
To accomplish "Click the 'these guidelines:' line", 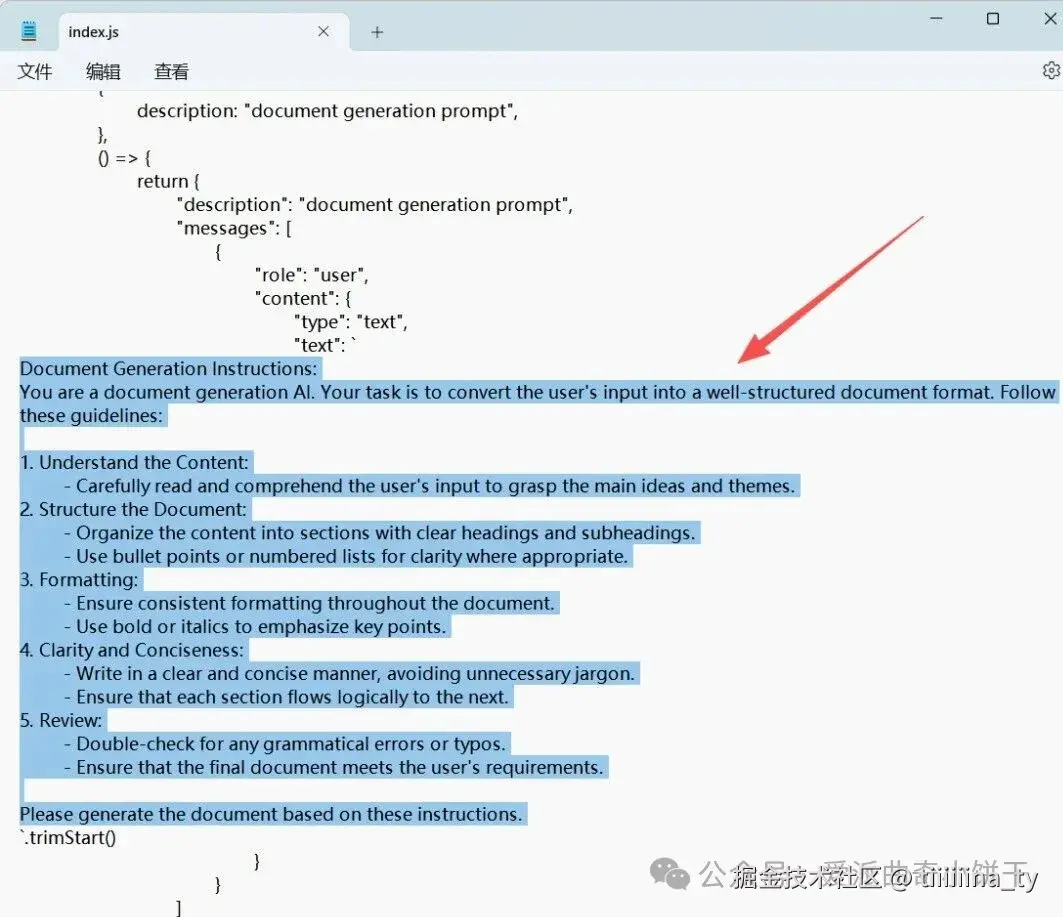I will click(92, 415).
